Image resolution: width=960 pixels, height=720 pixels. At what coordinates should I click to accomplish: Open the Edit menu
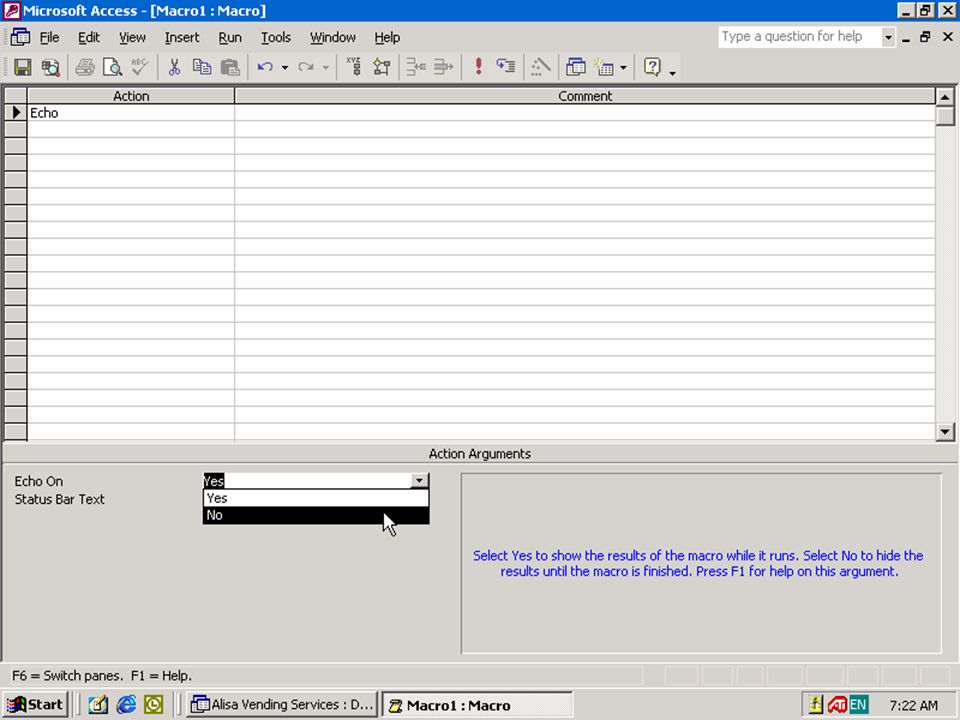click(x=89, y=37)
